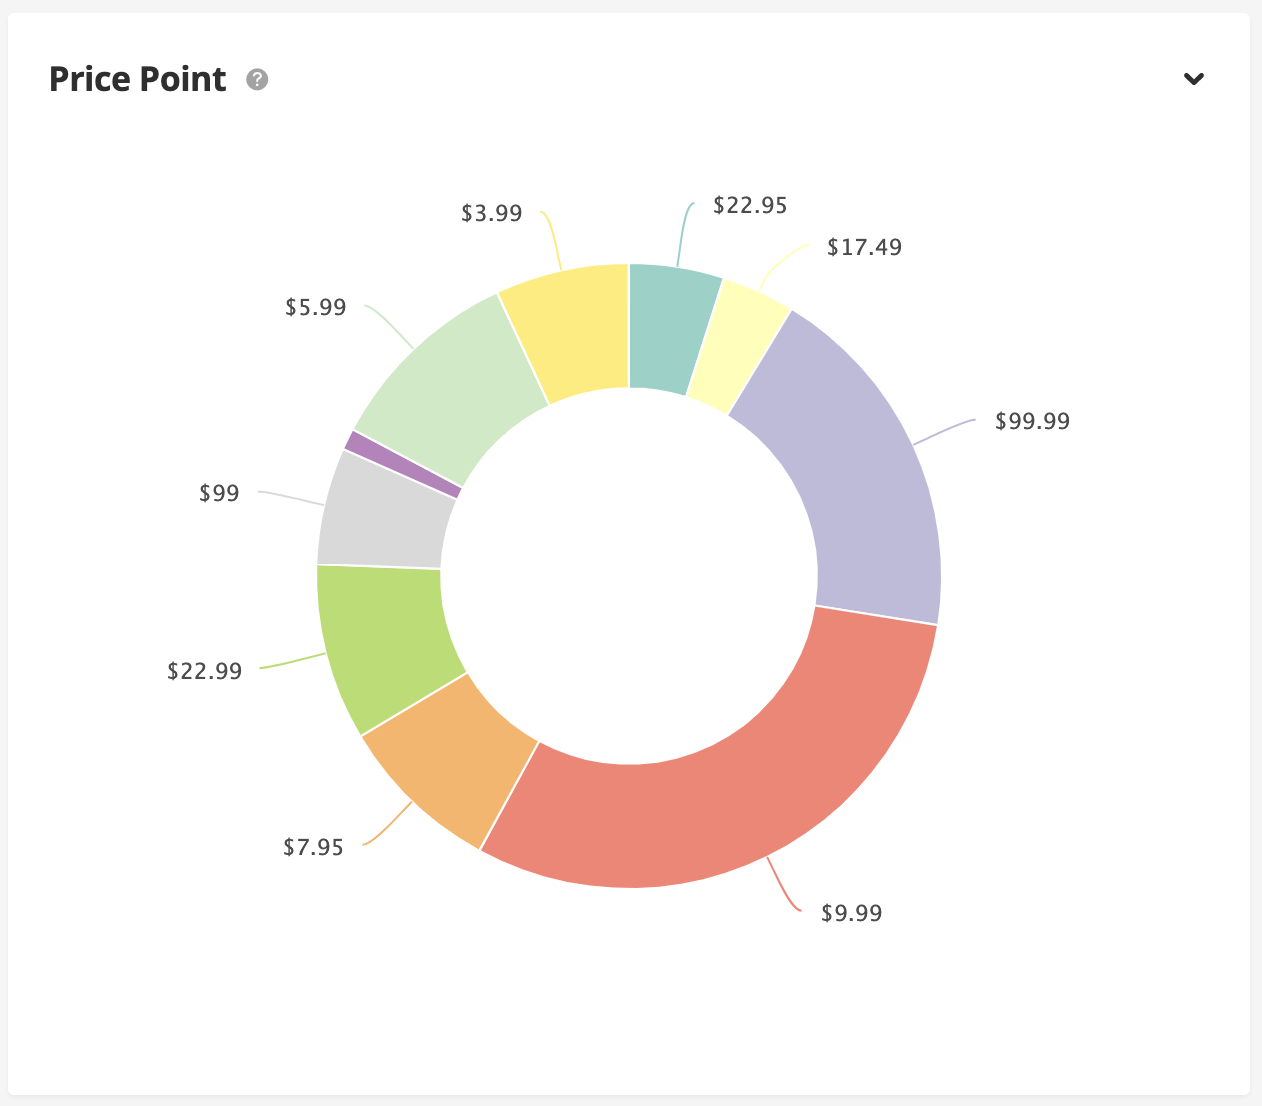Click the $5.99 label text
Screen dimensions: 1262x1106
(315, 307)
